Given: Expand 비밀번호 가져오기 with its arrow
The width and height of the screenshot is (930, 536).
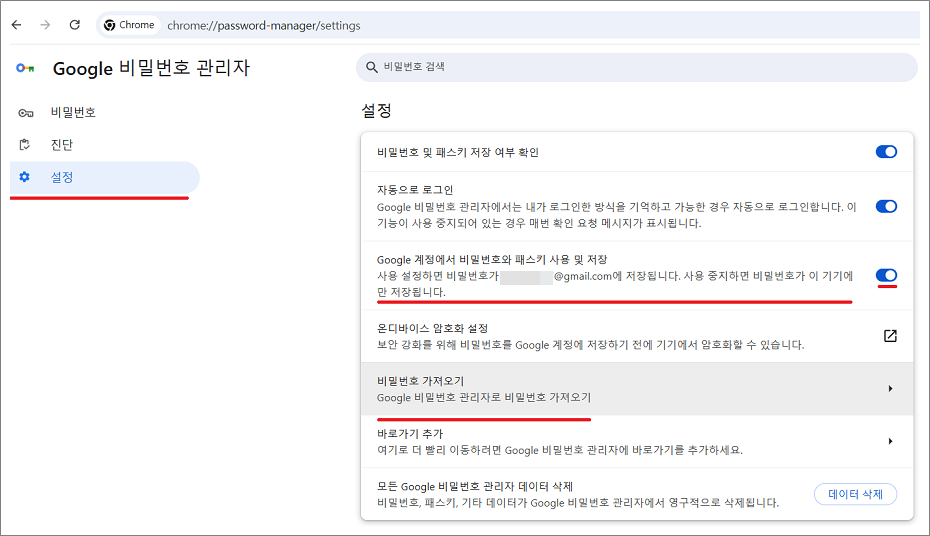Looking at the screenshot, I should click(x=890, y=388).
